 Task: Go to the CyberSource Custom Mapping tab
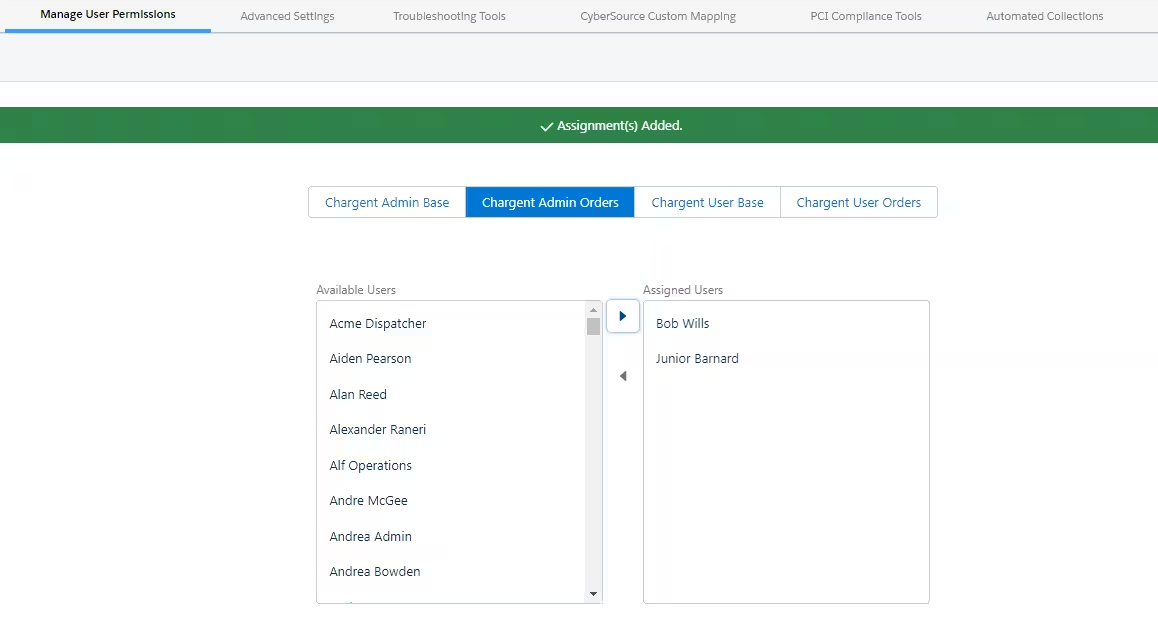[x=658, y=16]
